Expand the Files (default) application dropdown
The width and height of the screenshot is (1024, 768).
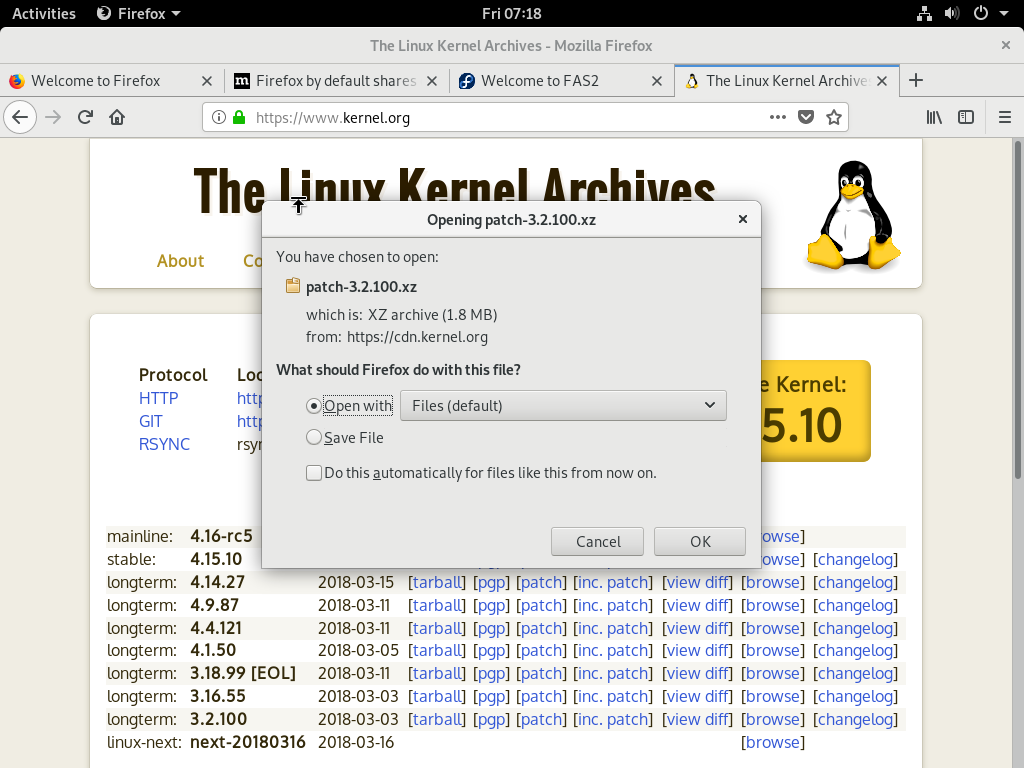point(563,406)
